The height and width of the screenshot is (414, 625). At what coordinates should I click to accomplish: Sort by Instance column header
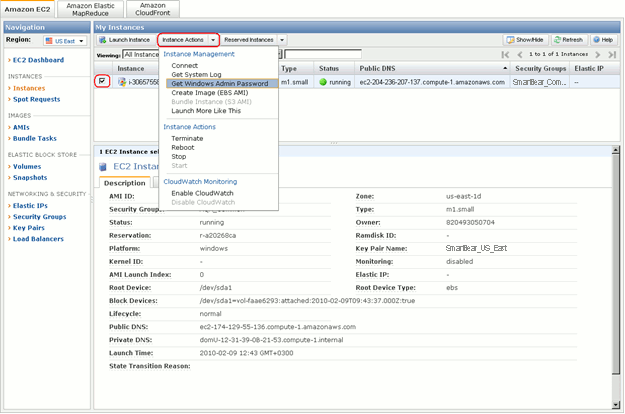136,69
